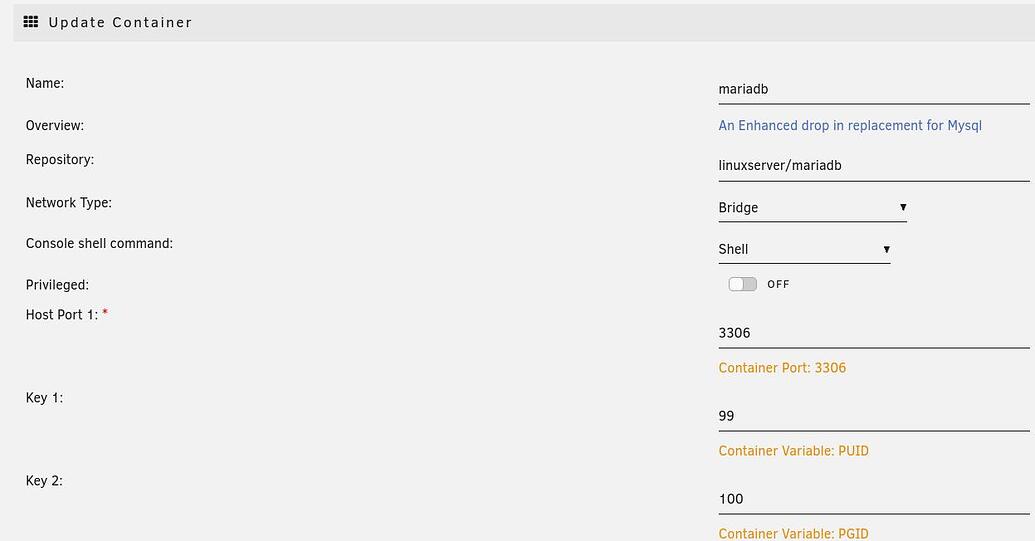Click the grid icon beside Update Container

pos(30,22)
